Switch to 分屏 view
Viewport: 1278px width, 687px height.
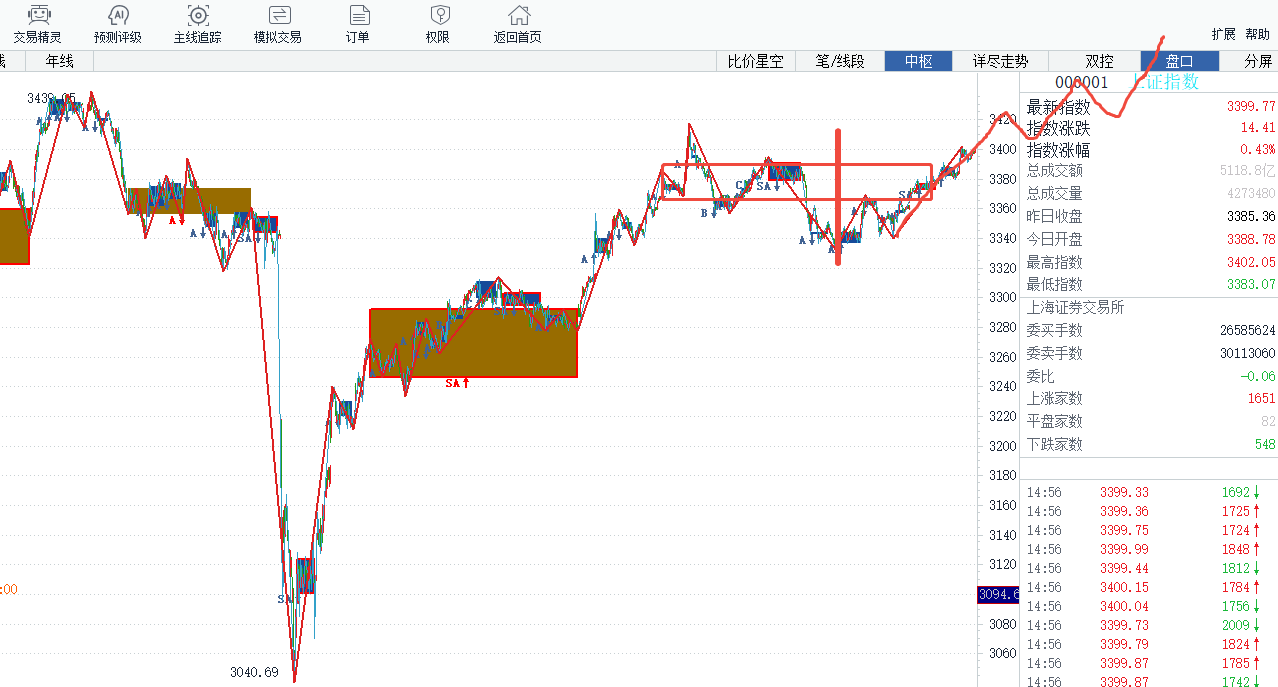pos(1258,61)
